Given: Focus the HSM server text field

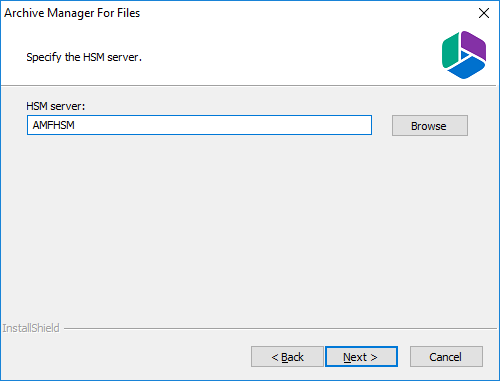Looking at the screenshot, I should 199,125.
